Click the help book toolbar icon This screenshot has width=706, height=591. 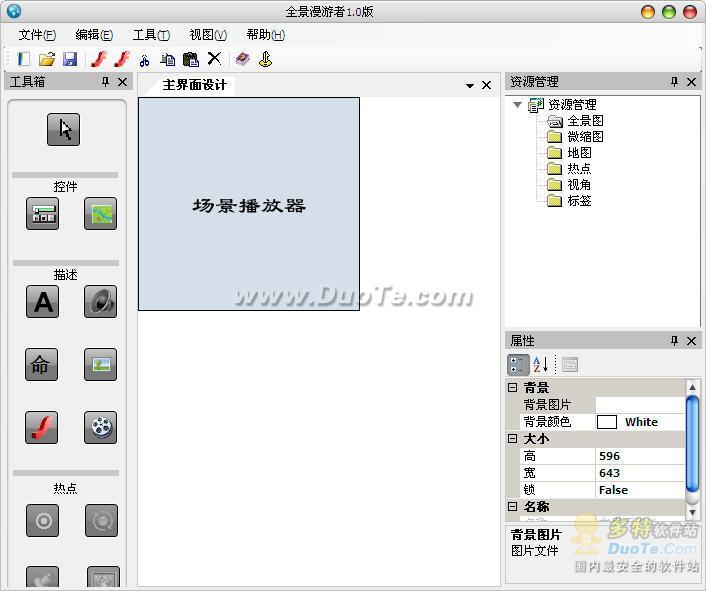tap(243, 59)
